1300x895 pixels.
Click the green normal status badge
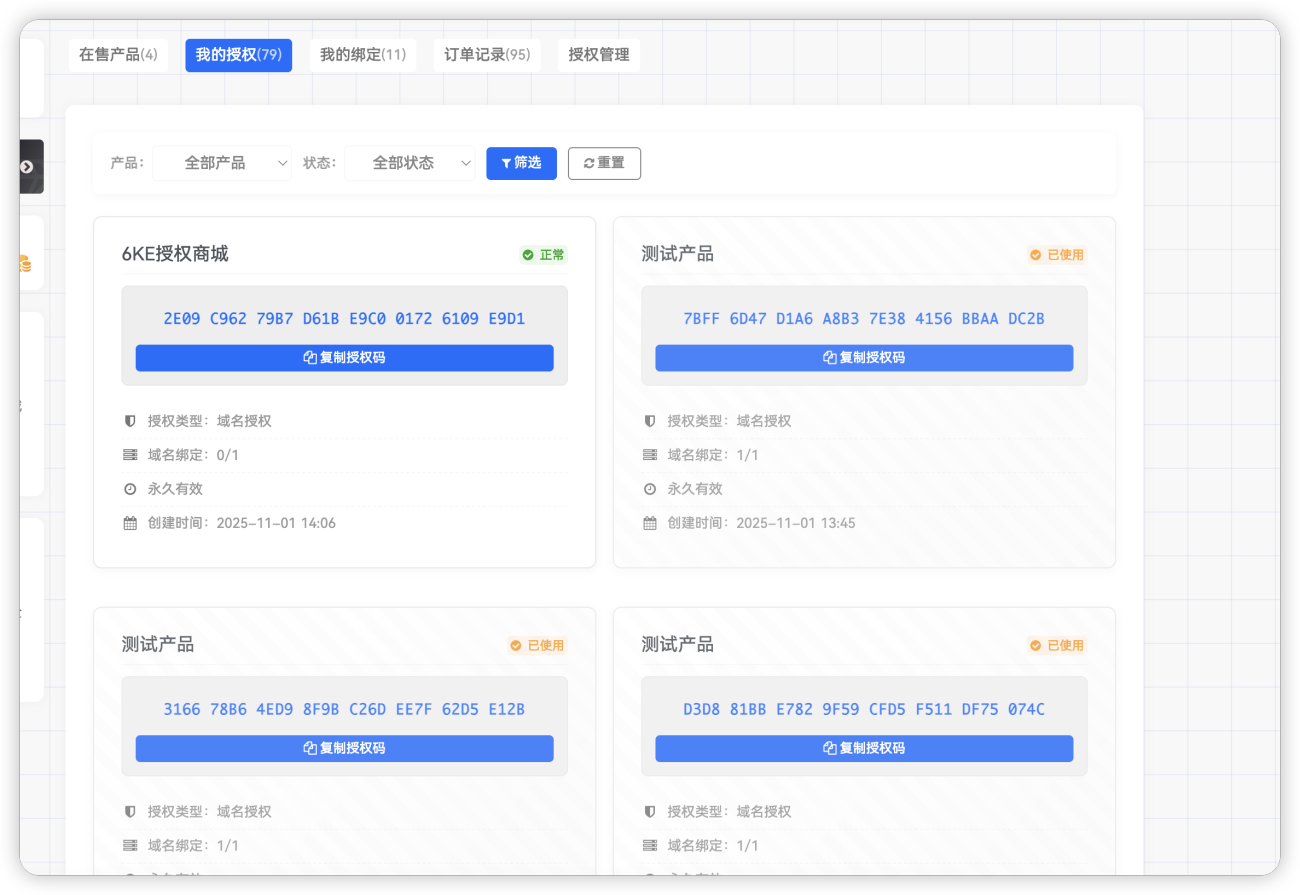543,255
